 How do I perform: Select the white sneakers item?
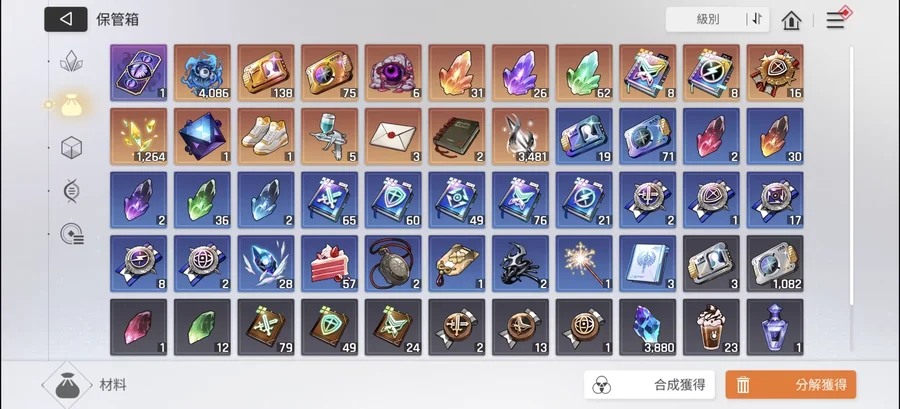coord(266,136)
